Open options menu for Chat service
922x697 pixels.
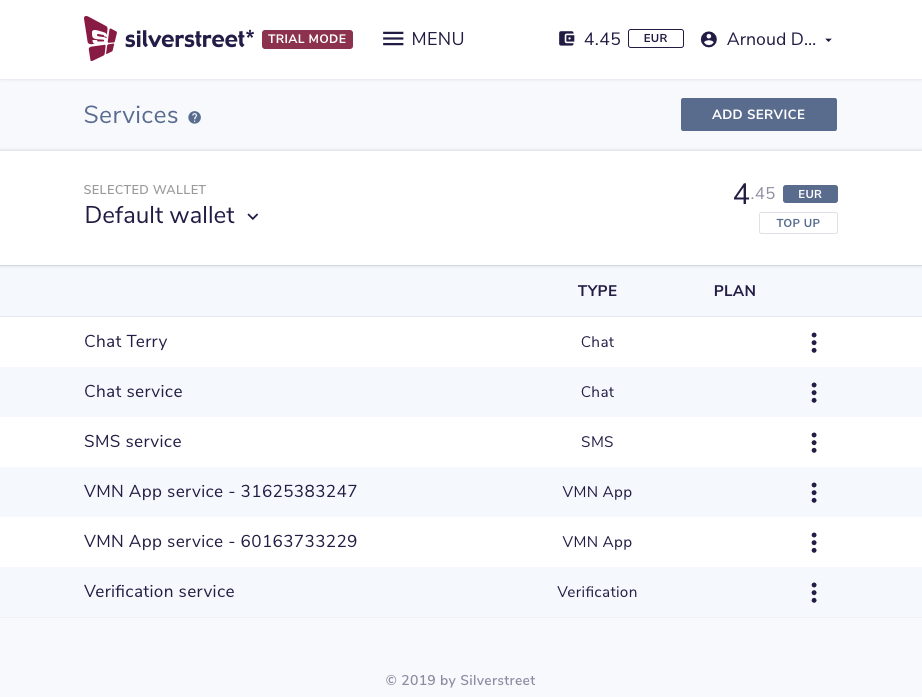click(x=814, y=392)
